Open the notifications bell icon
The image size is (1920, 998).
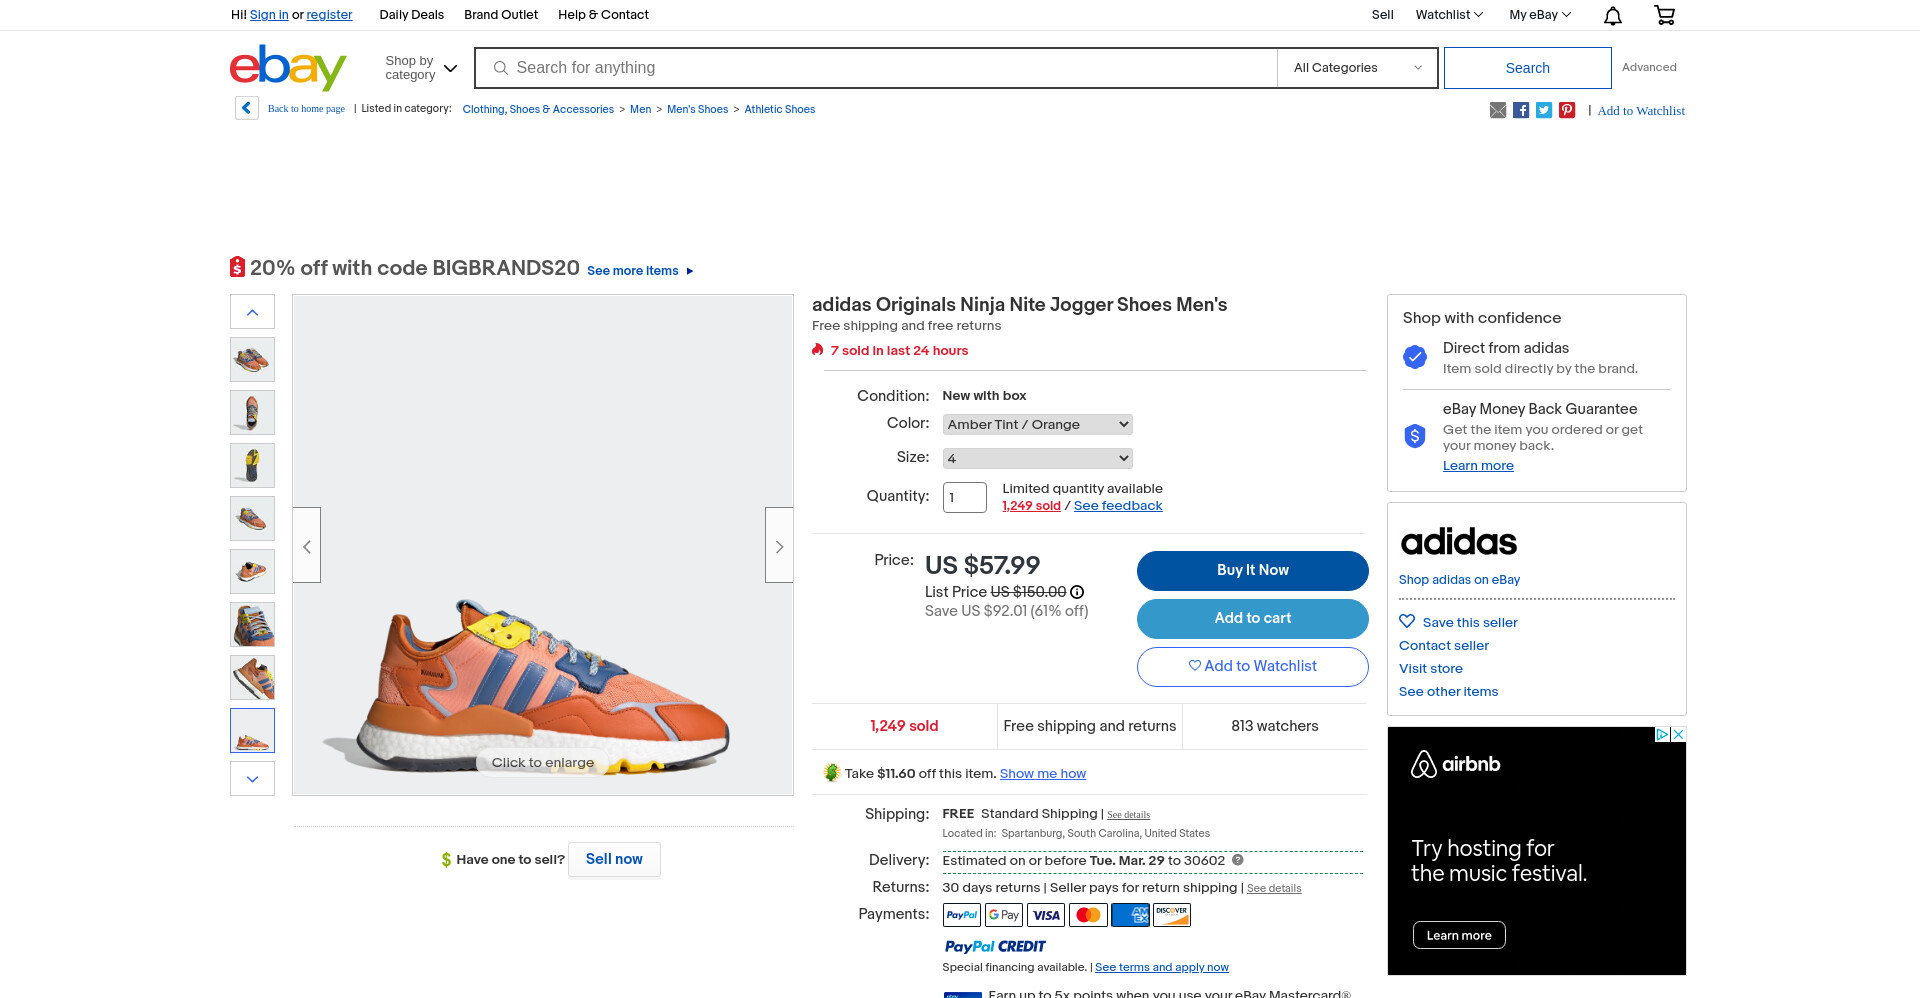(x=1612, y=15)
